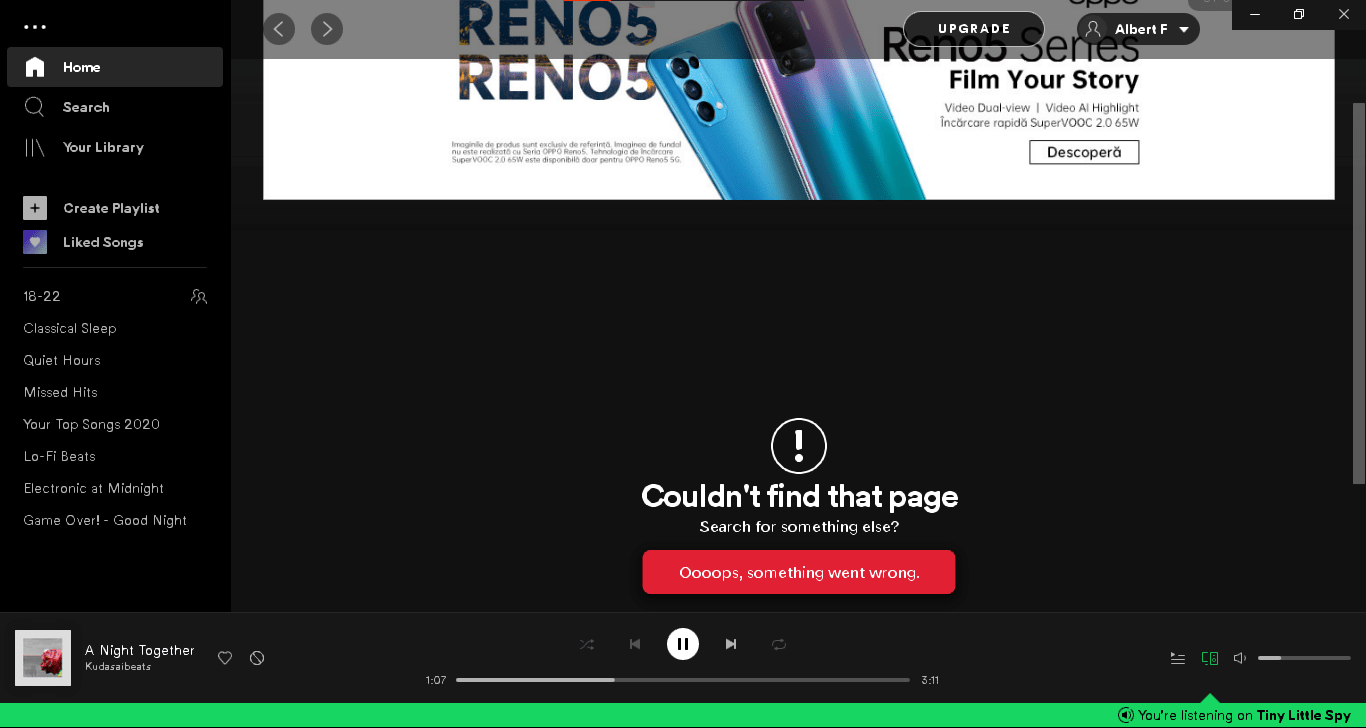Open Lo-Fi Beats playlist
The width and height of the screenshot is (1366, 728).
pos(60,456)
